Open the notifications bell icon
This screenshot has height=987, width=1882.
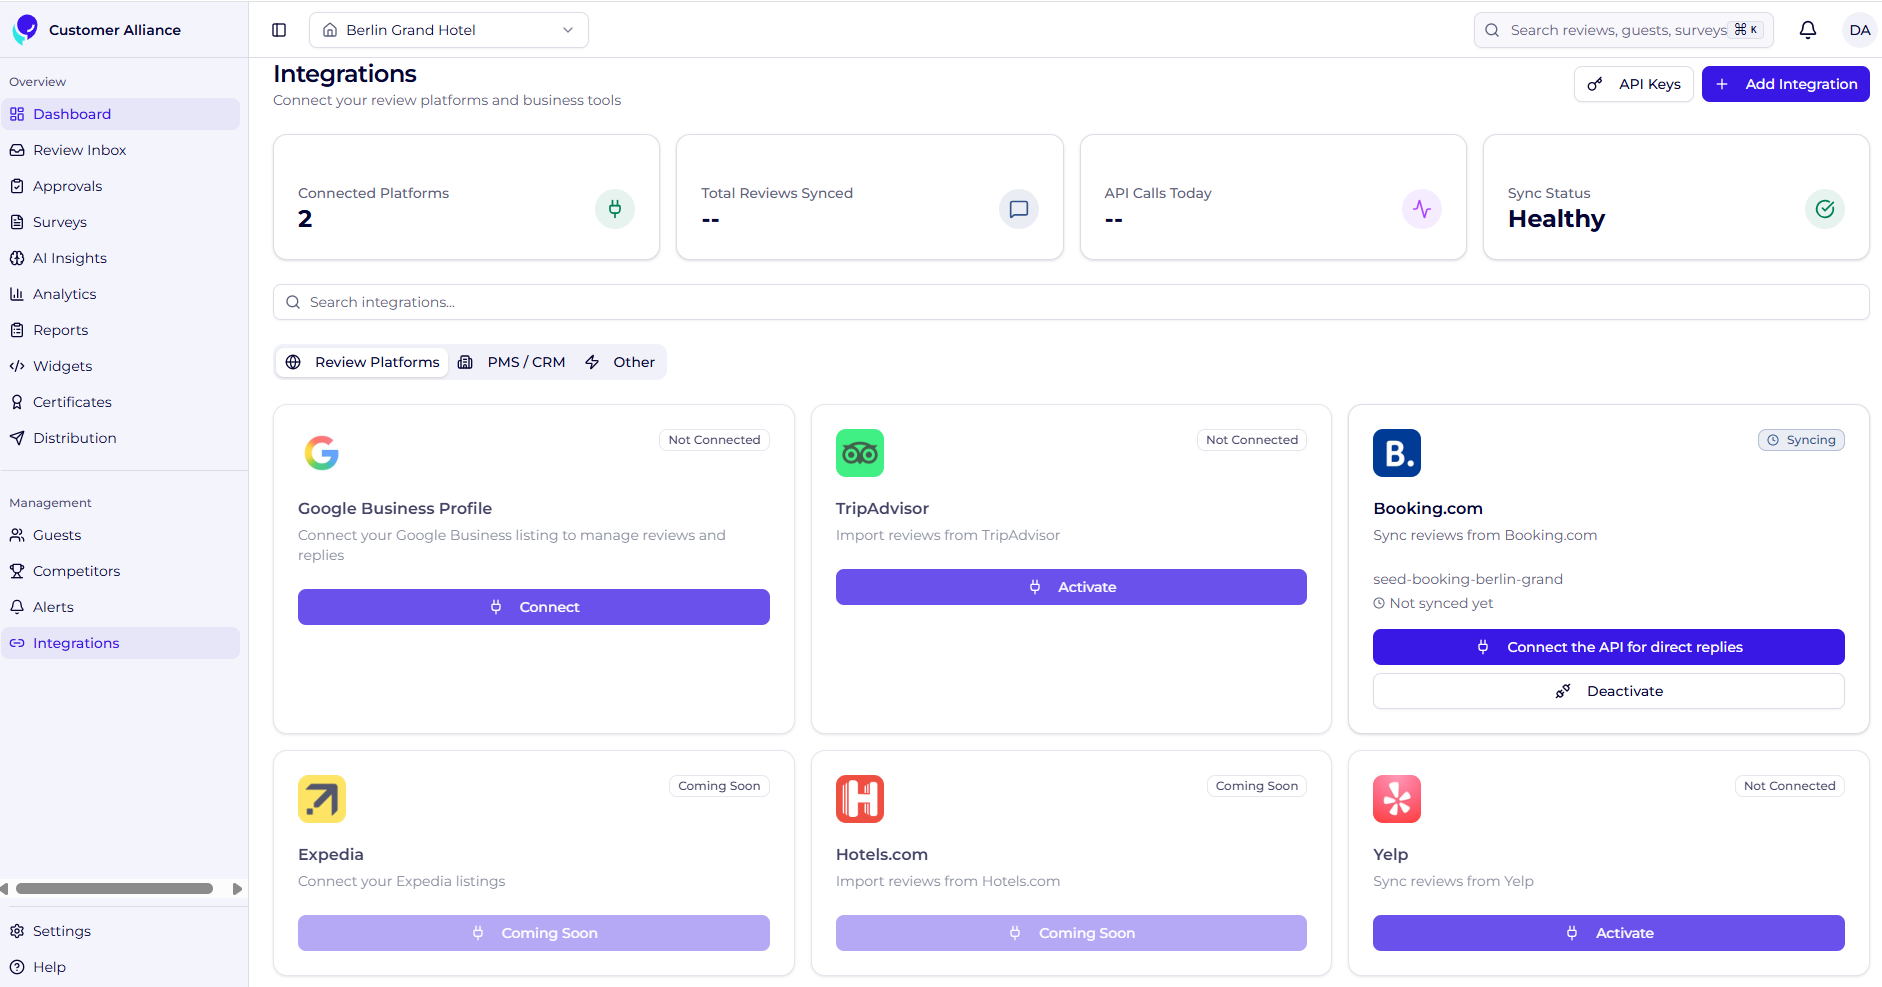click(1808, 30)
